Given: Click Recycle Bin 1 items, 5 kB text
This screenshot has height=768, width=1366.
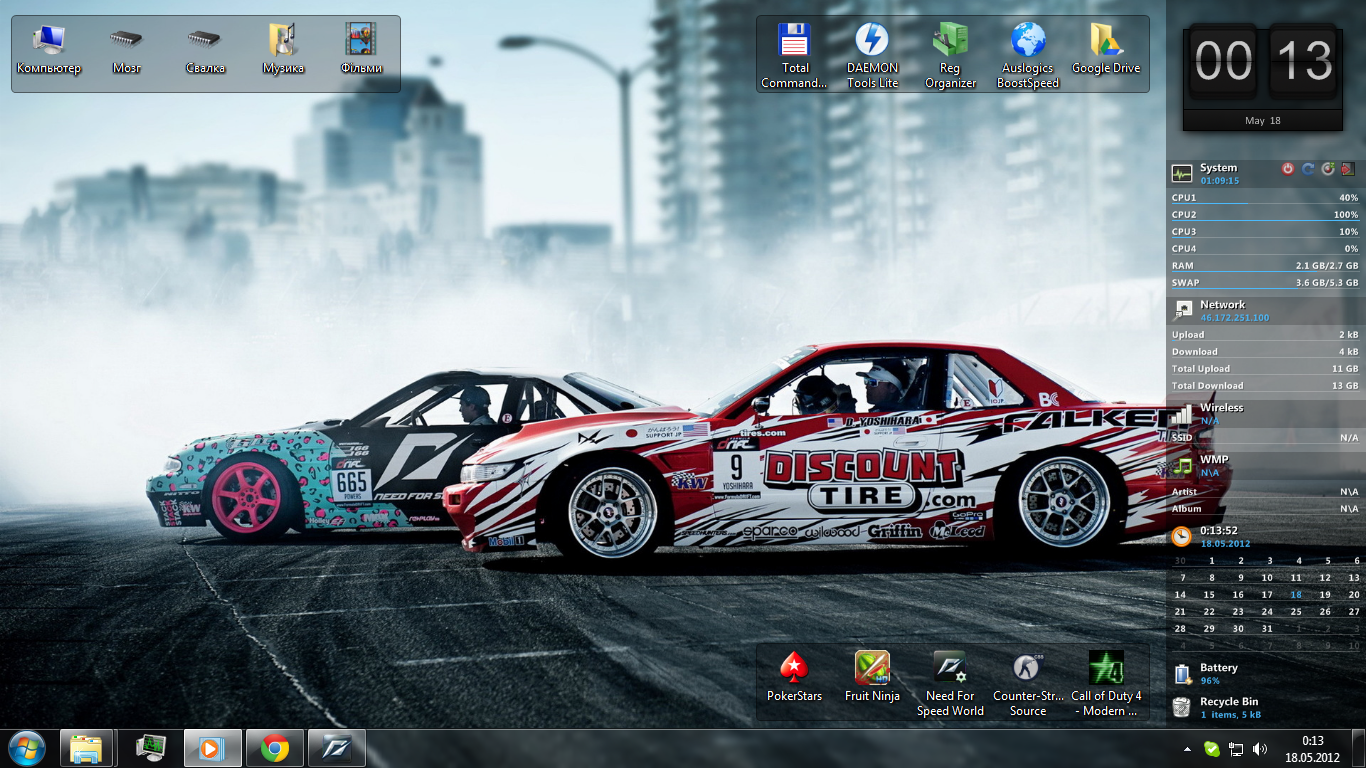Looking at the screenshot, I should [1230, 715].
